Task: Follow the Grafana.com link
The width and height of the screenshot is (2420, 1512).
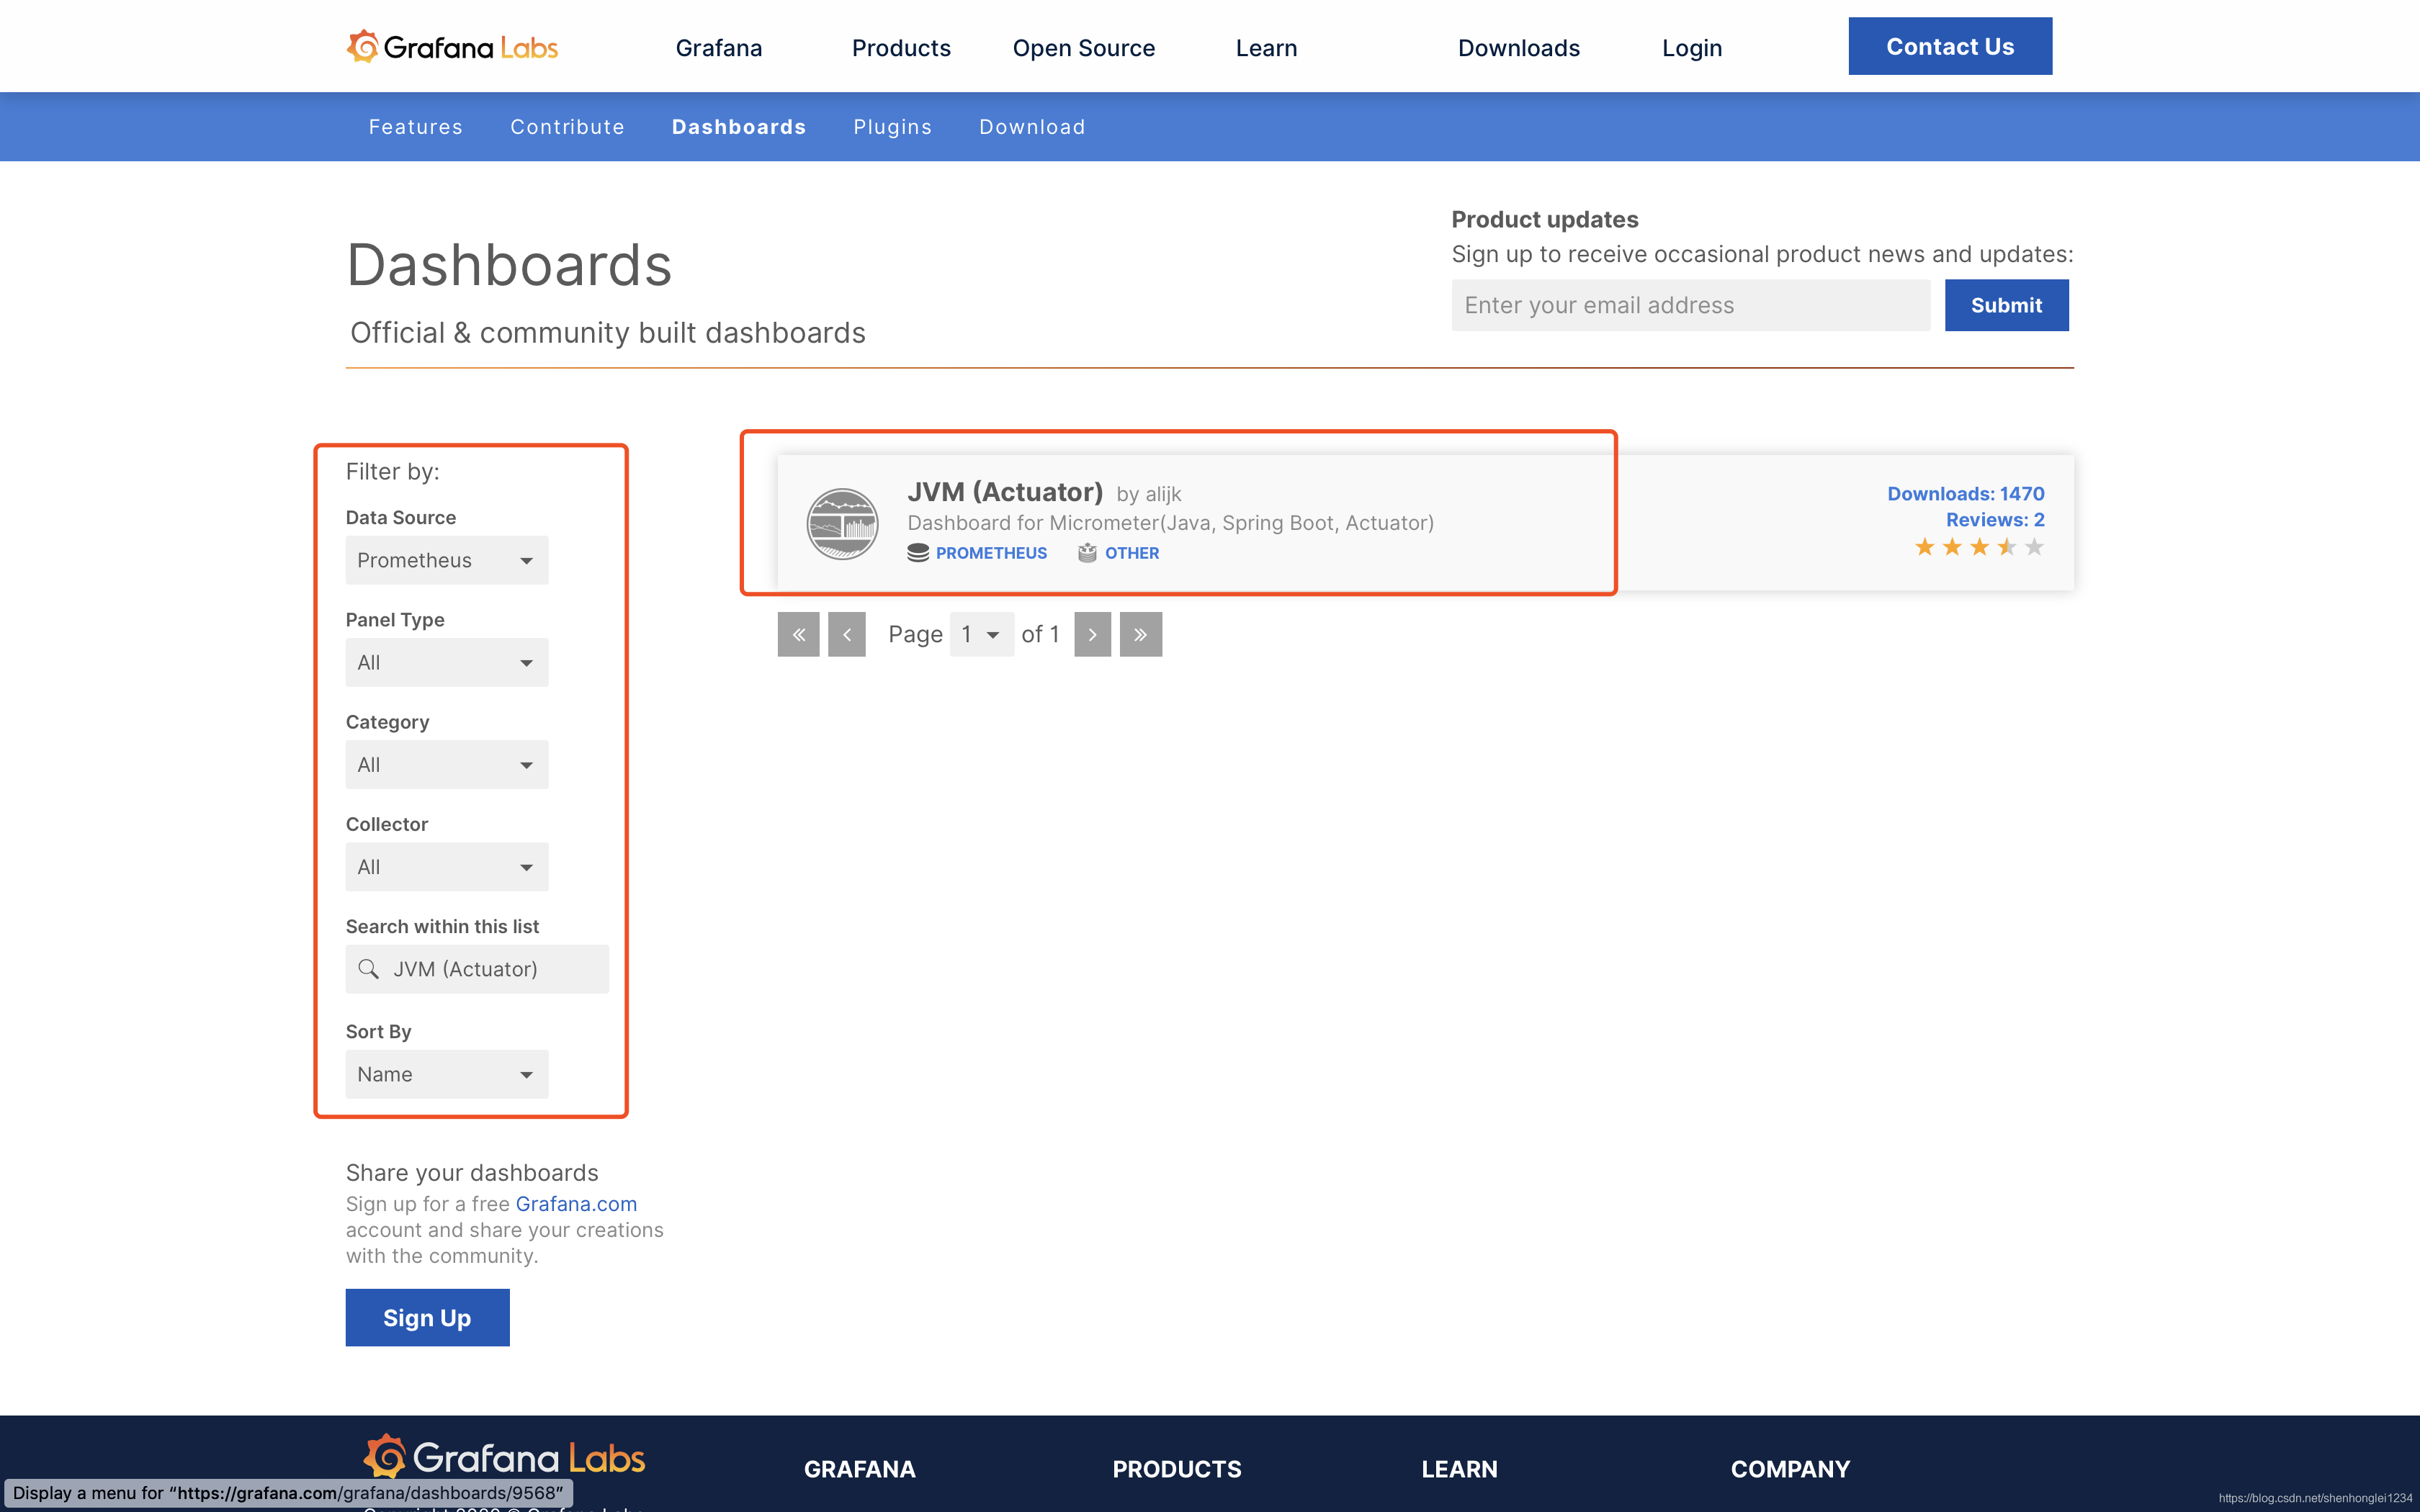Action: [576, 1204]
